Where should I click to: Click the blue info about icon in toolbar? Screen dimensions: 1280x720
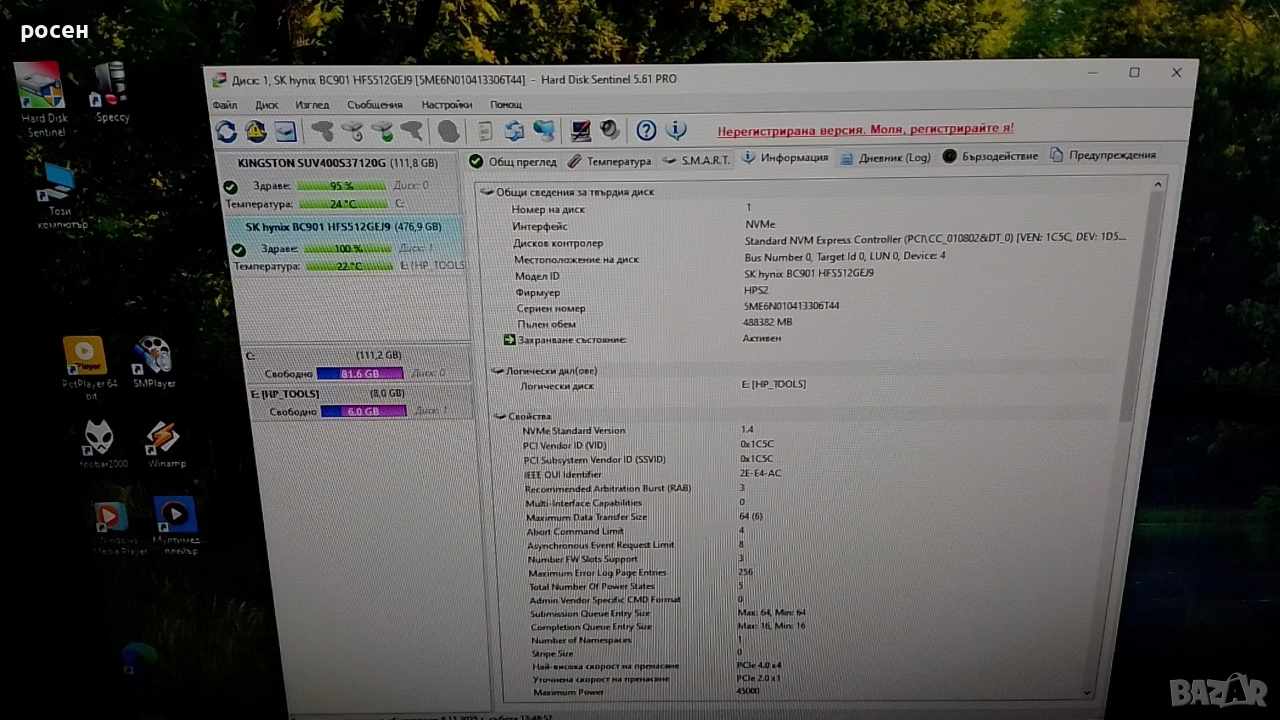(676, 130)
